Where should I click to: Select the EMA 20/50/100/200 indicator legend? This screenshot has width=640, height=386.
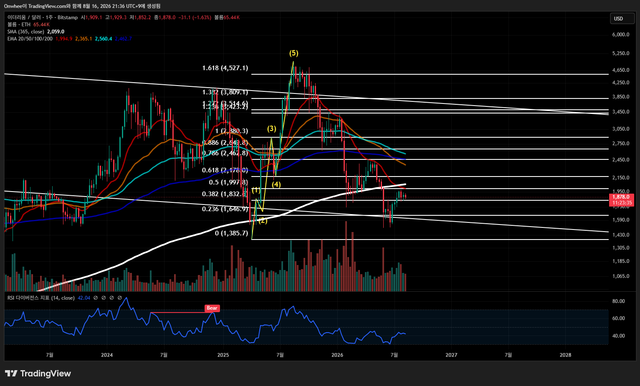pos(30,38)
